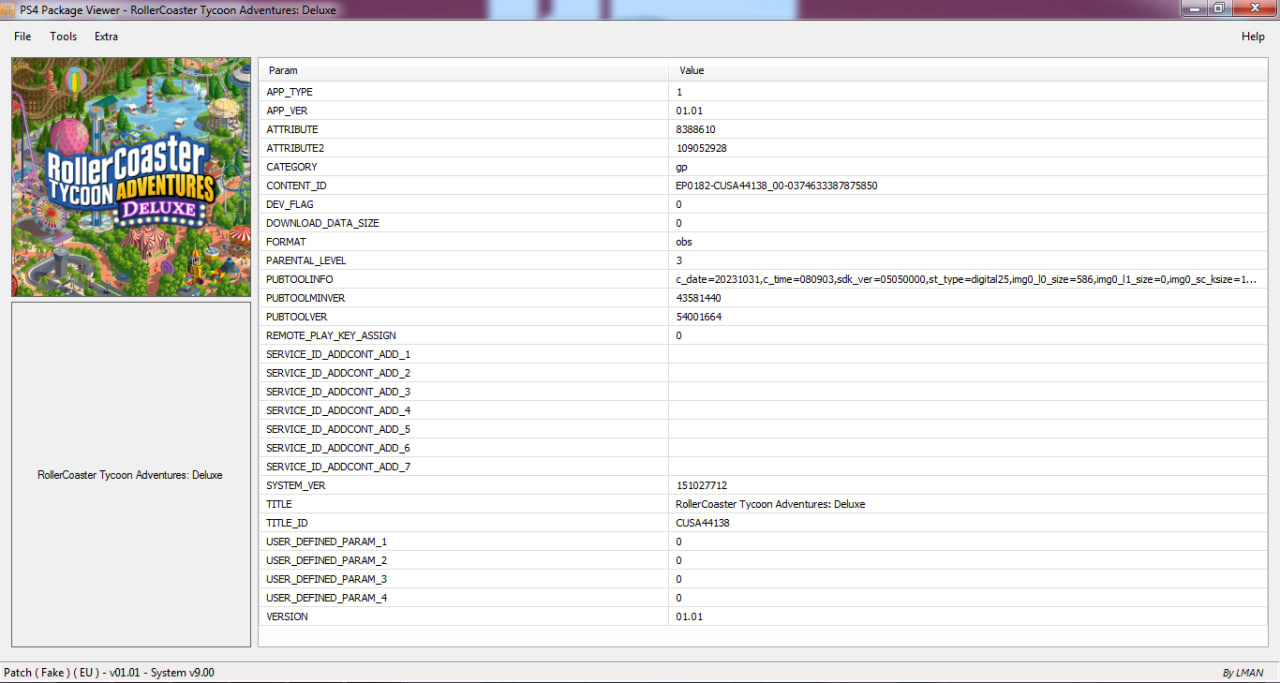Select the REMOTE_PLAY_KEY_ASSIGN parameter row
The image size is (1280, 683).
click(x=764, y=335)
